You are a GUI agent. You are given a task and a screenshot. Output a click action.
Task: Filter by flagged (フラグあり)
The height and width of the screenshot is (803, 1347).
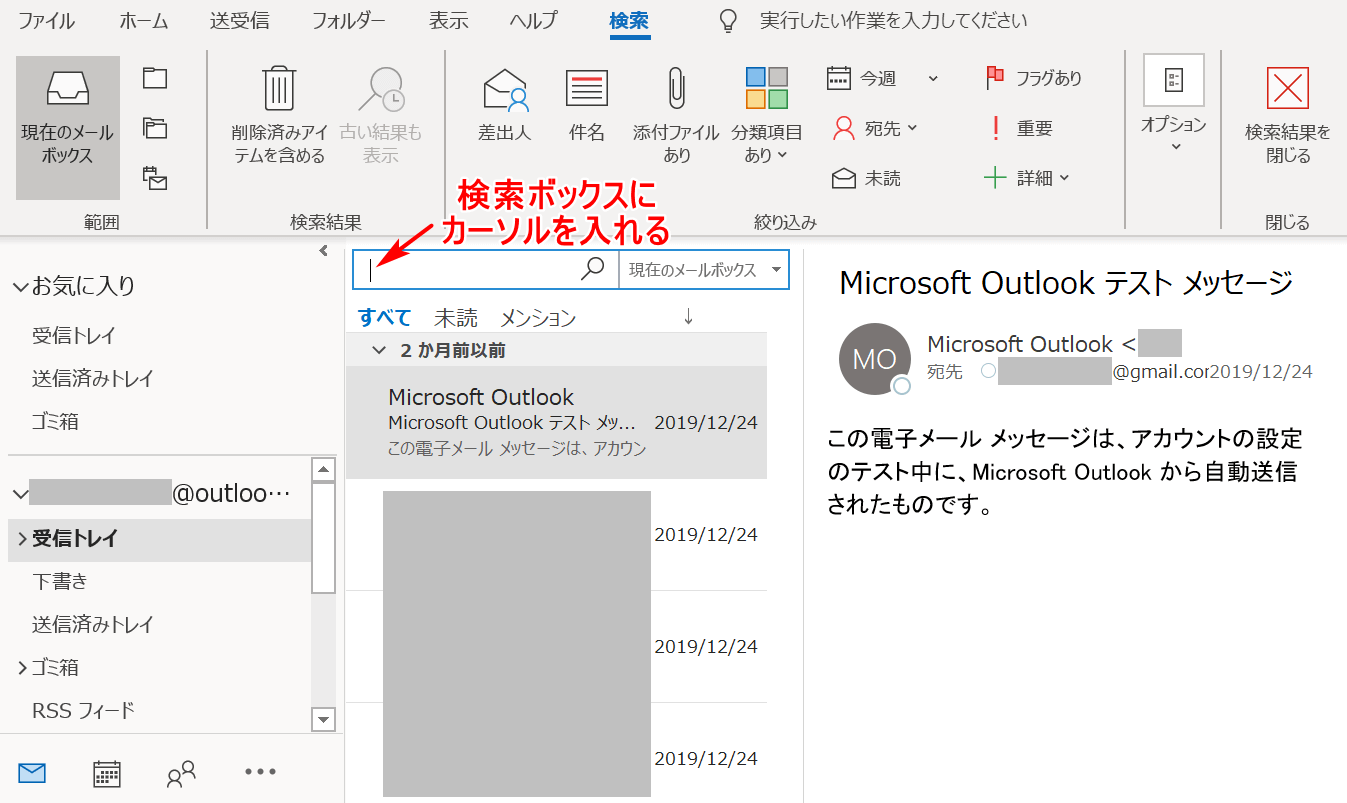pos(1033,78)
